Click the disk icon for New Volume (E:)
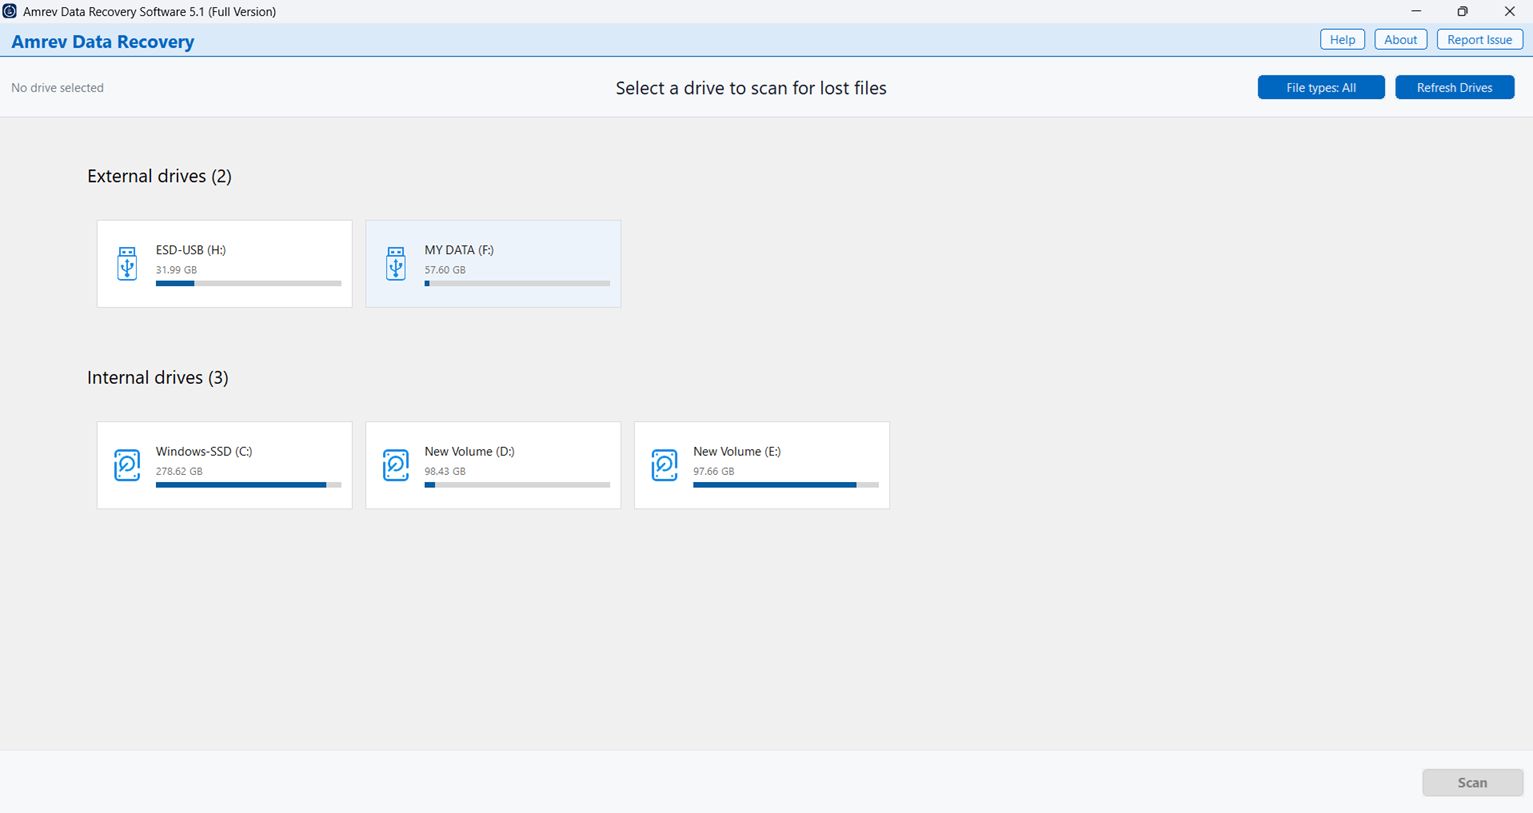Screen dimensions: 1533x813 click(665, 465)
